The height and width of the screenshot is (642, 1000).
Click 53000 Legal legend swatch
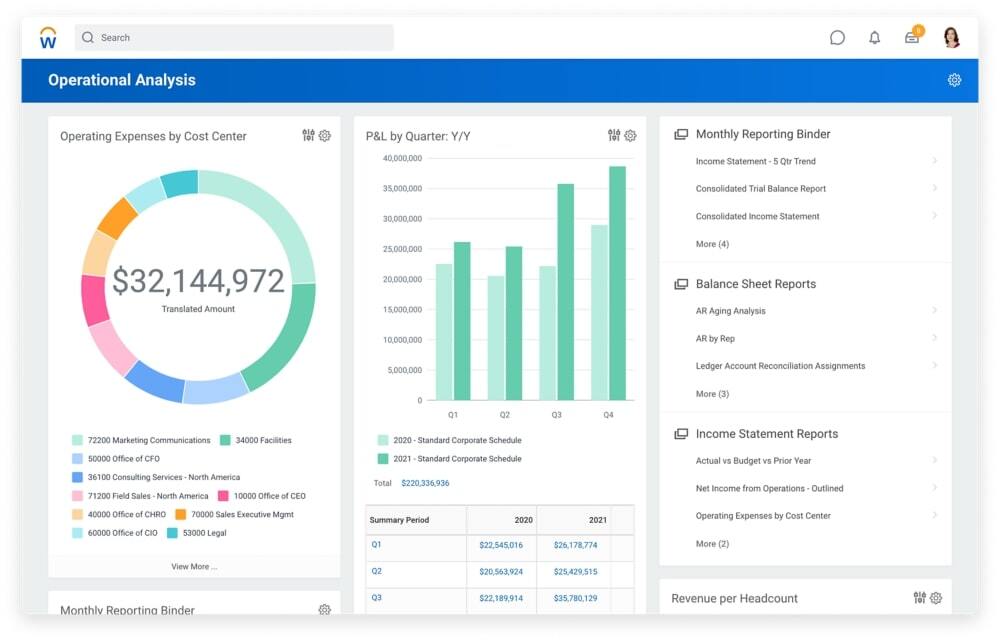point(172,533)
